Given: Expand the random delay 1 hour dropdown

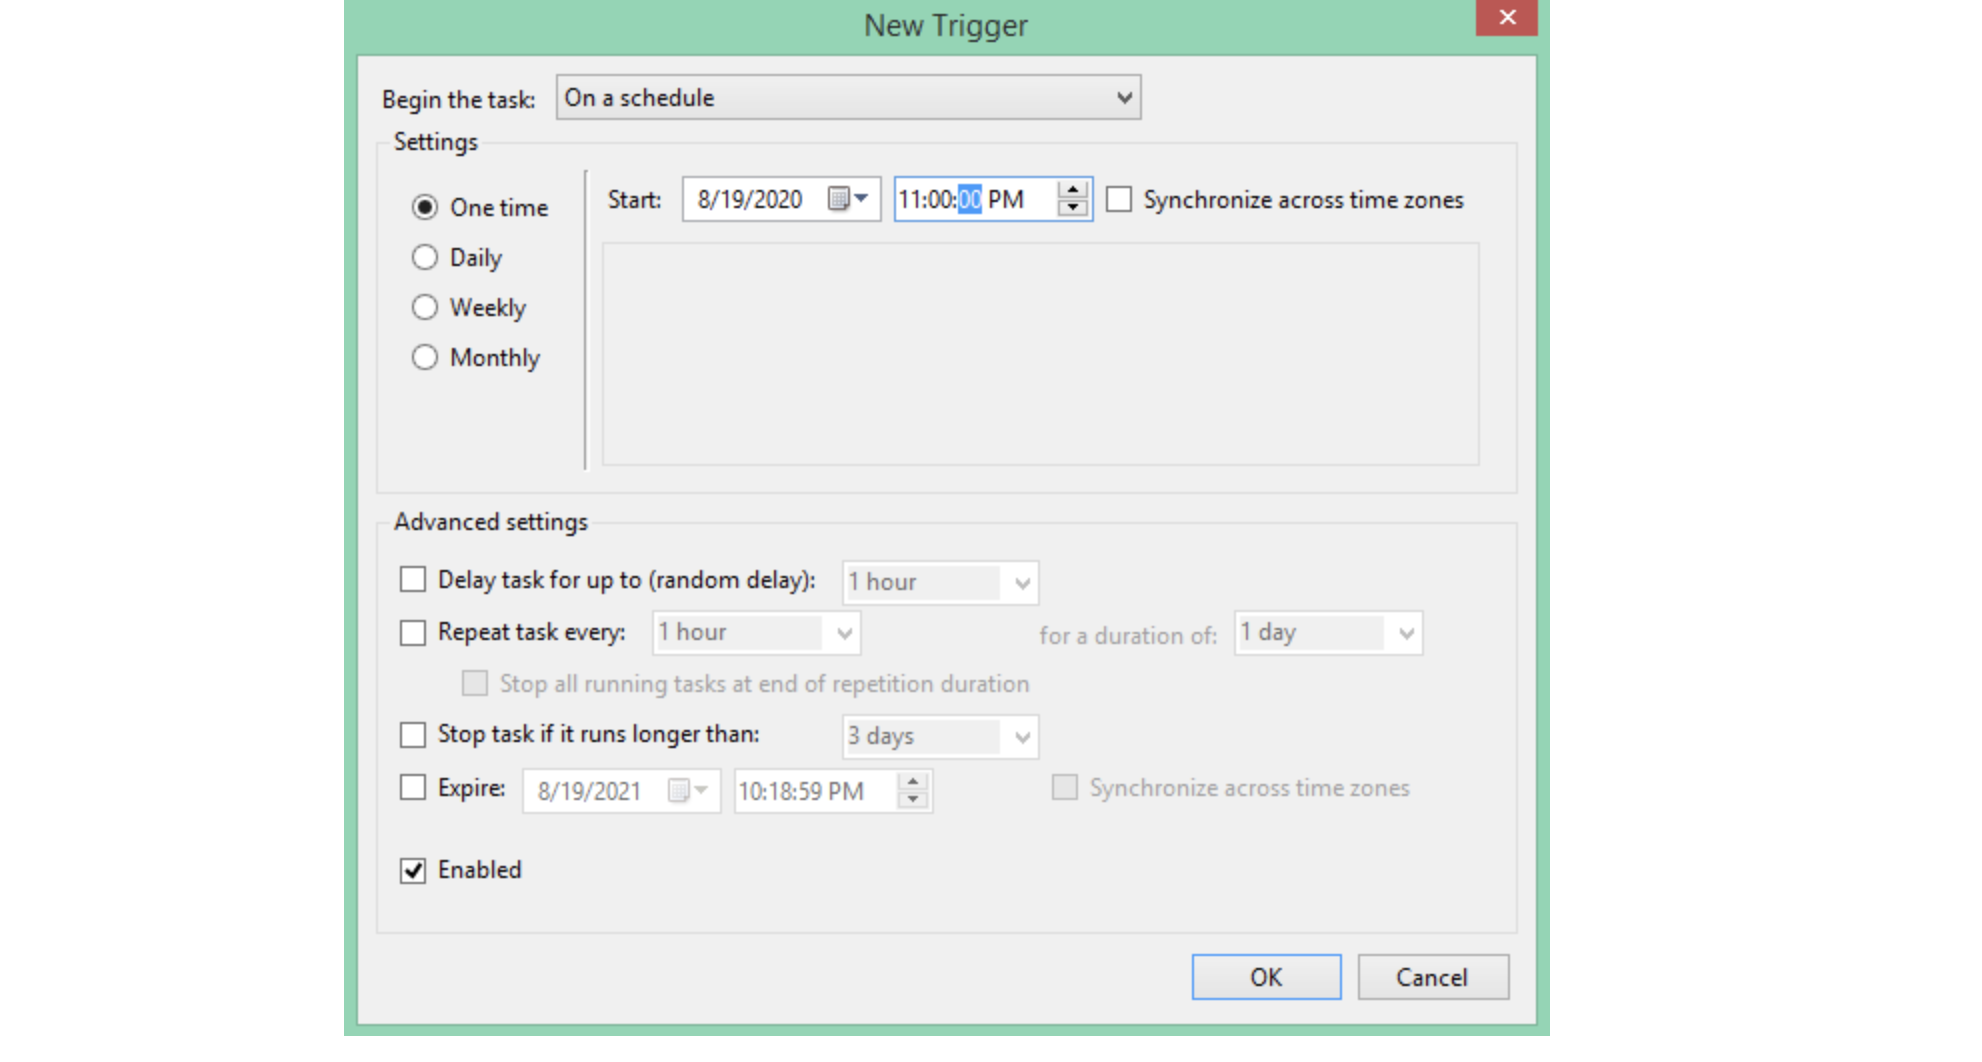Looking at the screenshot, I should pos(1021,583).
